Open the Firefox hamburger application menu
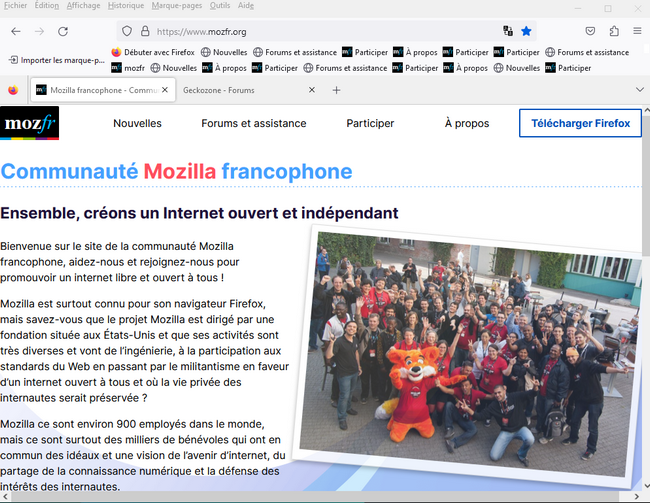 (x=637, y=31)
